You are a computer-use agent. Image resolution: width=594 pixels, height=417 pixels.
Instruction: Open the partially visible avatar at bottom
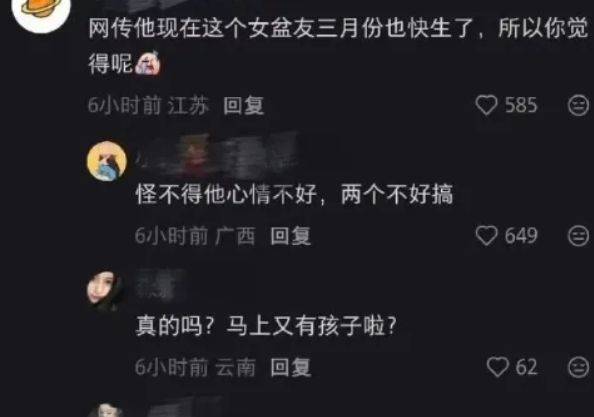(106, 410)
